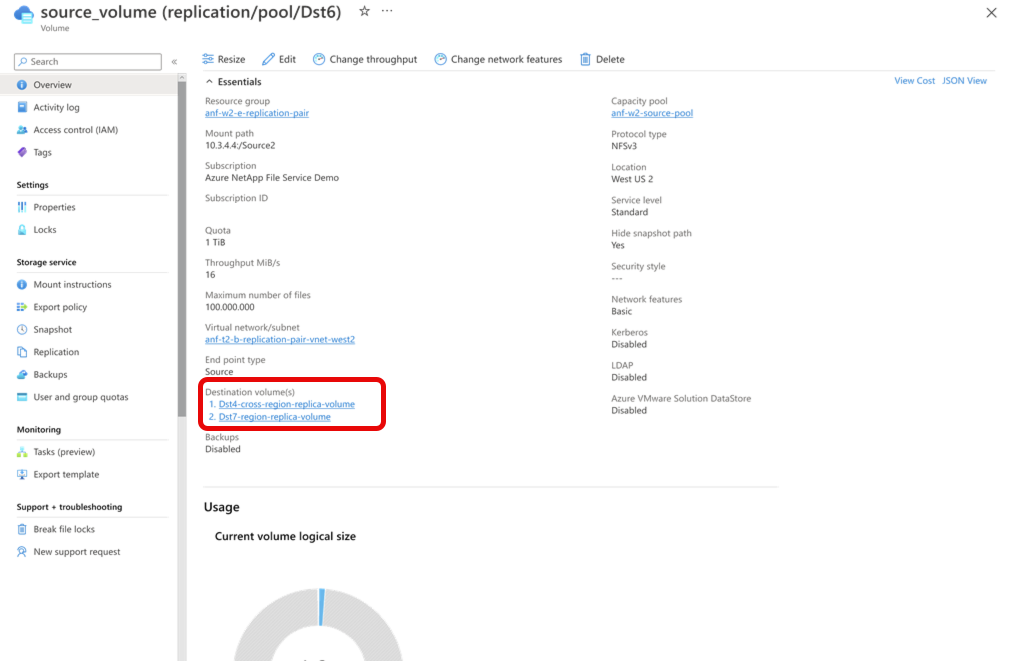The height and width of the screenshot is (661, 1012).
Task: Click the Quota value 1 TiB
Action: [215, 243]
